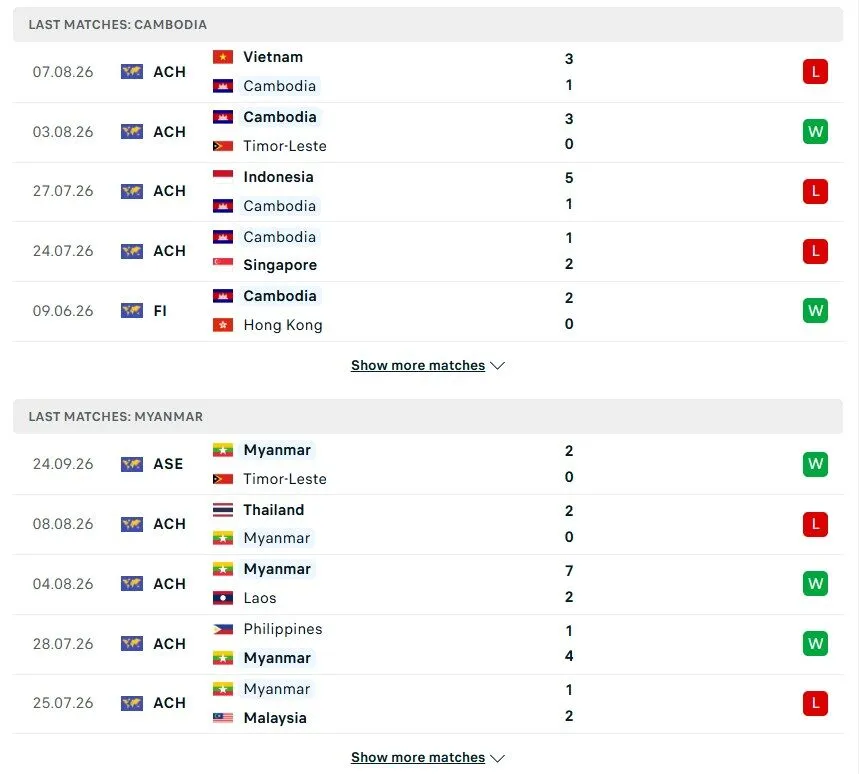Click the world map icon beside FI
This screenshot has height=774, width=859.
point(131,311)
